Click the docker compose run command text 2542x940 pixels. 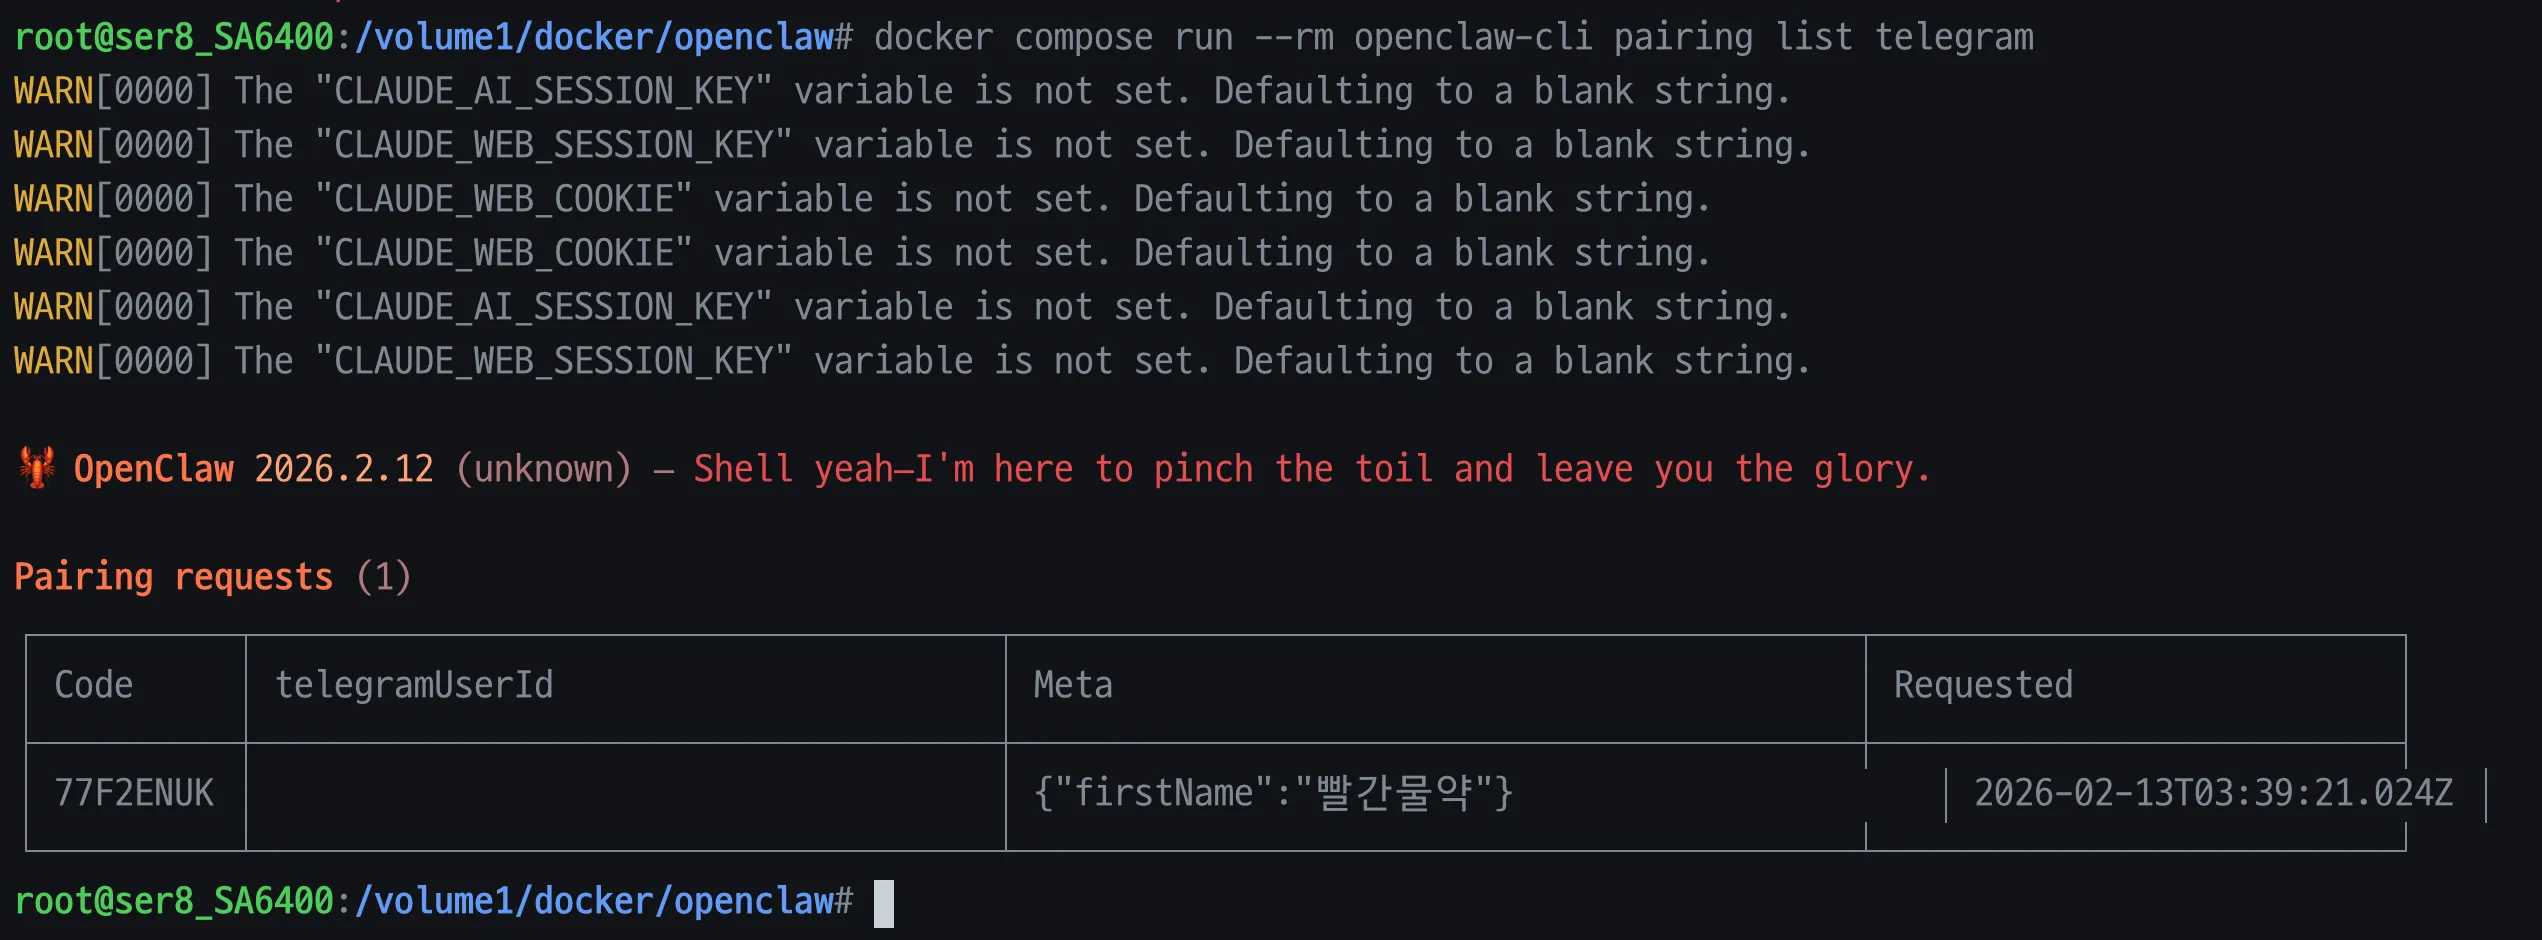coord(1453,38)
